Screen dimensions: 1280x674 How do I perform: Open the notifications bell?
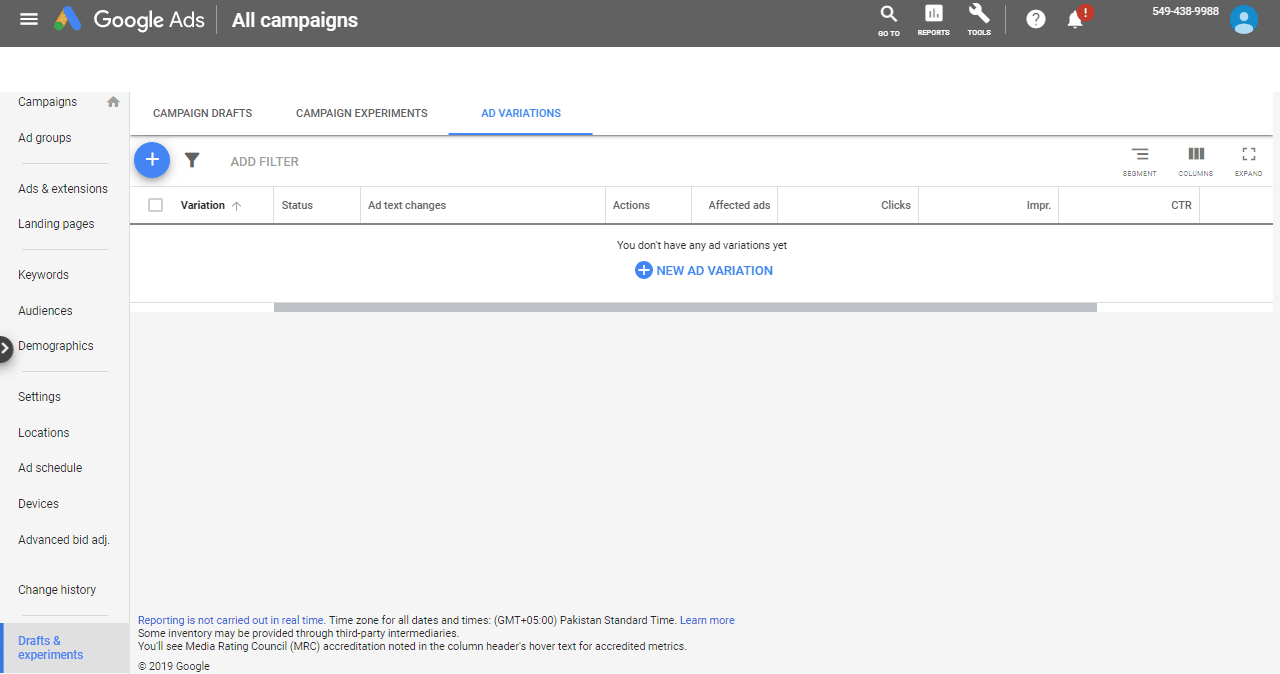tap(1076, 19)
